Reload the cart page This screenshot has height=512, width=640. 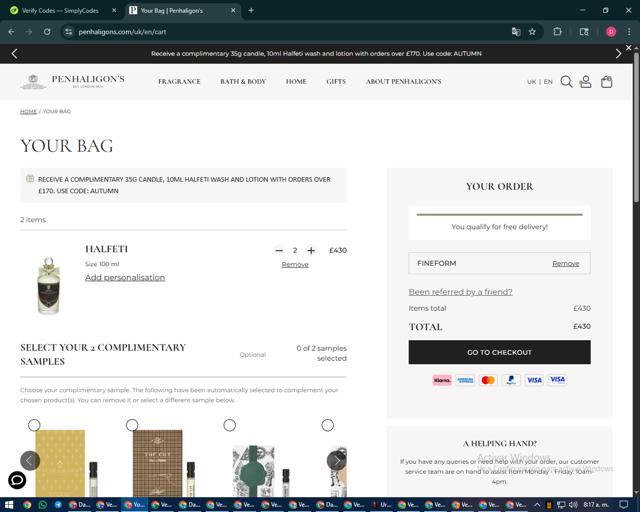tap(47, 31)
